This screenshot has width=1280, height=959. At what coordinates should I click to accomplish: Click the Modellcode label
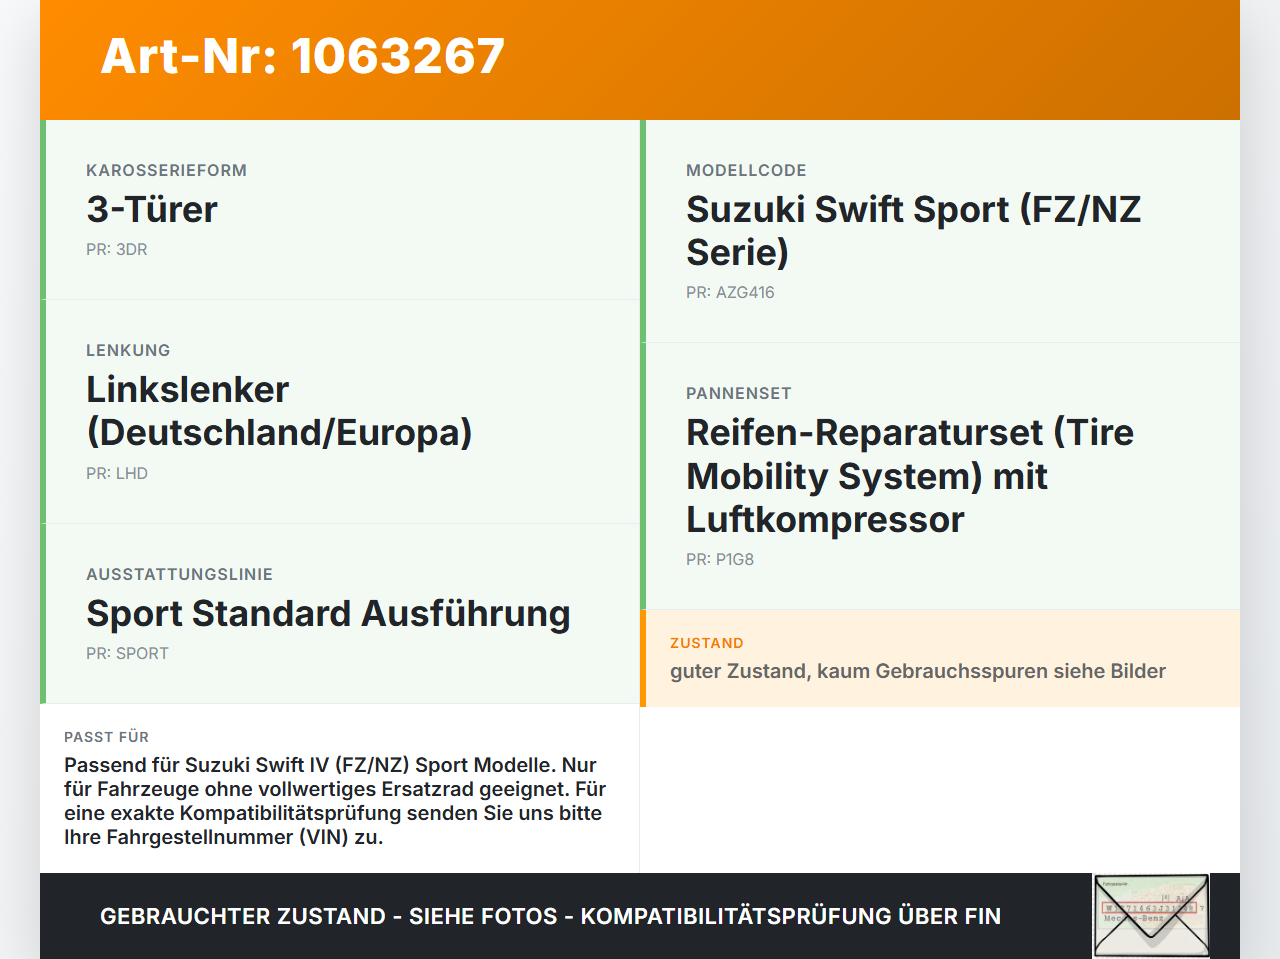pyautogui.click(x=746, y=171)
